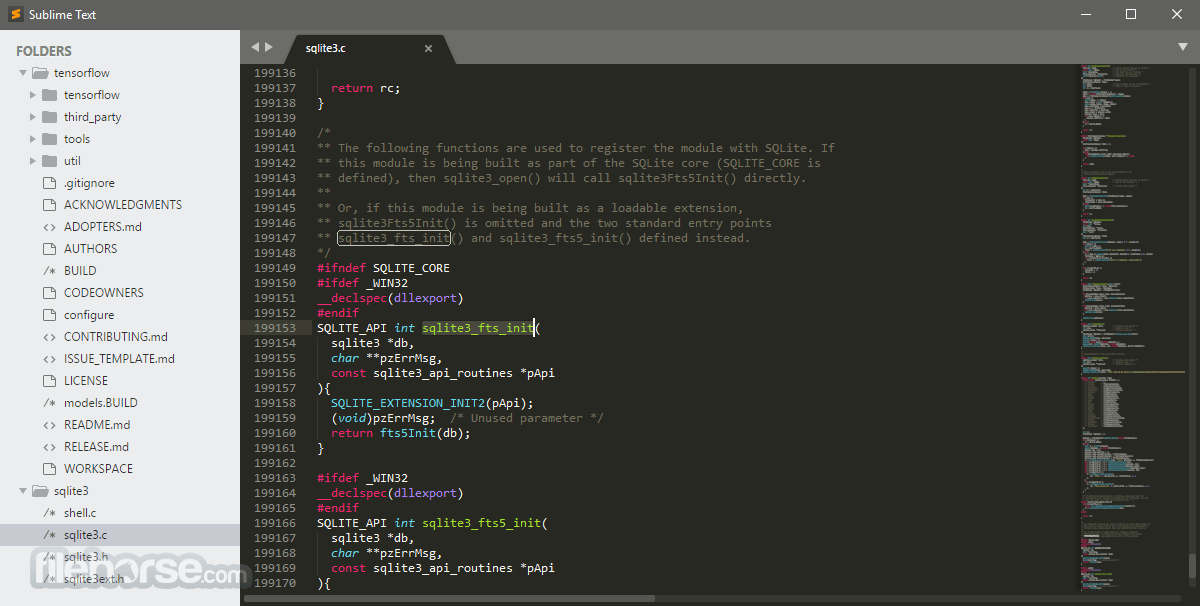Click the file icon next to configure
The image size is (1200, 606).
point(49,315)
